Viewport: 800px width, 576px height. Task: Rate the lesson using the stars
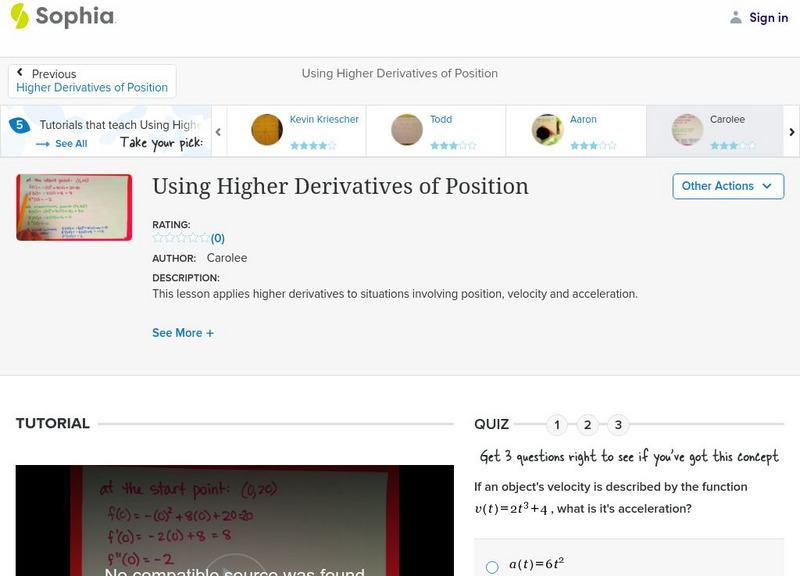click(x=180, y=238)
